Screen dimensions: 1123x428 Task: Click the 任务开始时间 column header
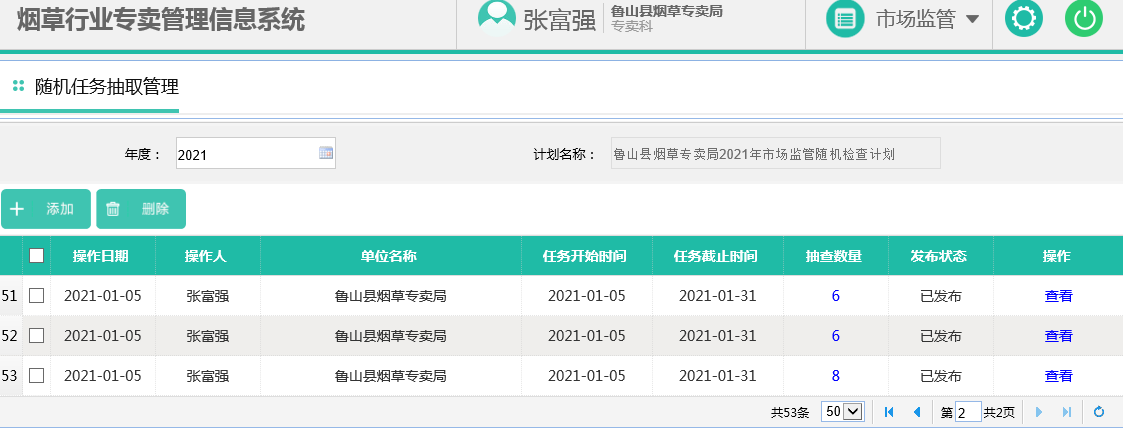pyautogui.click(x=585, y=256)
